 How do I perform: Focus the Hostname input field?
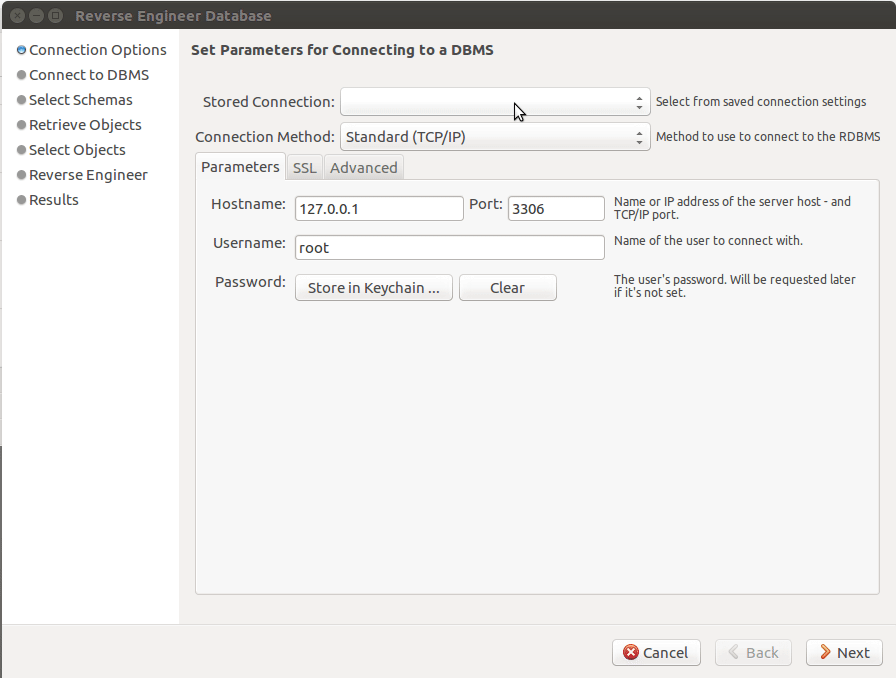[x=379, y=209]
